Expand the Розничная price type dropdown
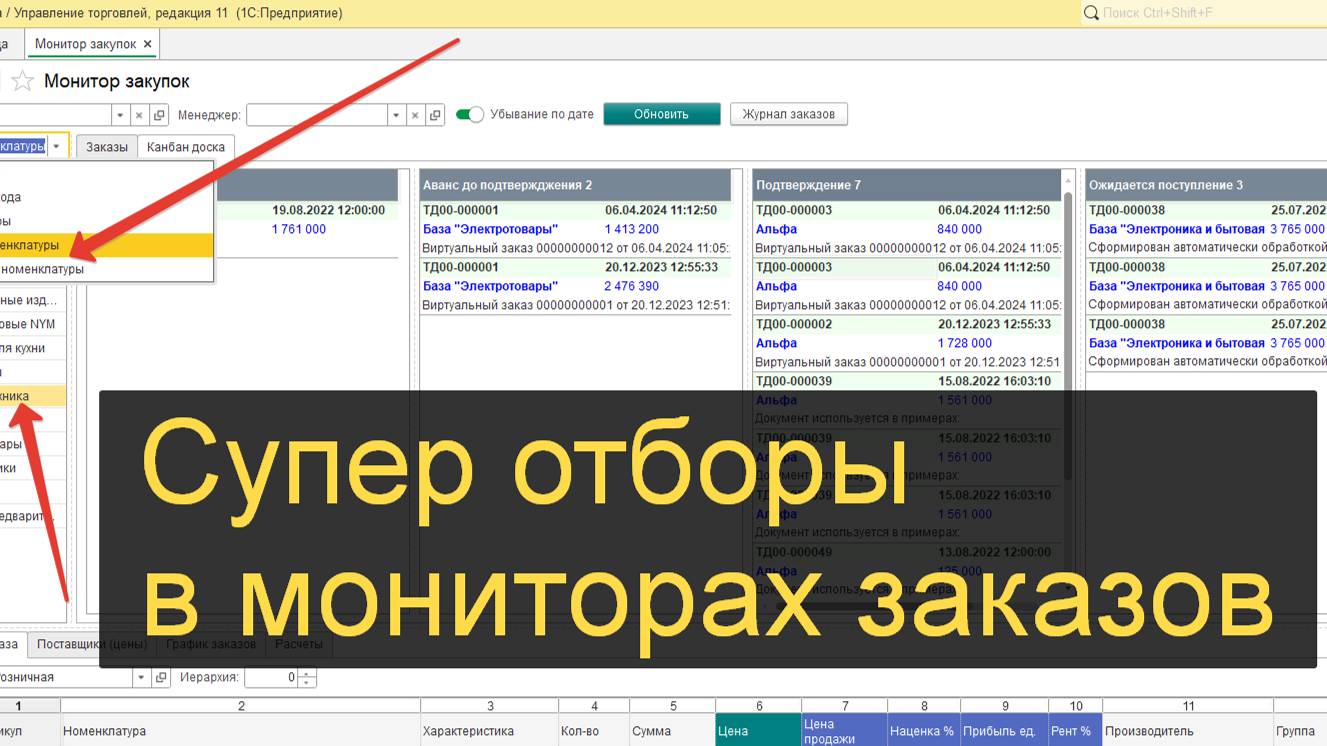The width and height of the screenshot is (1327, 746). point(141,677)
